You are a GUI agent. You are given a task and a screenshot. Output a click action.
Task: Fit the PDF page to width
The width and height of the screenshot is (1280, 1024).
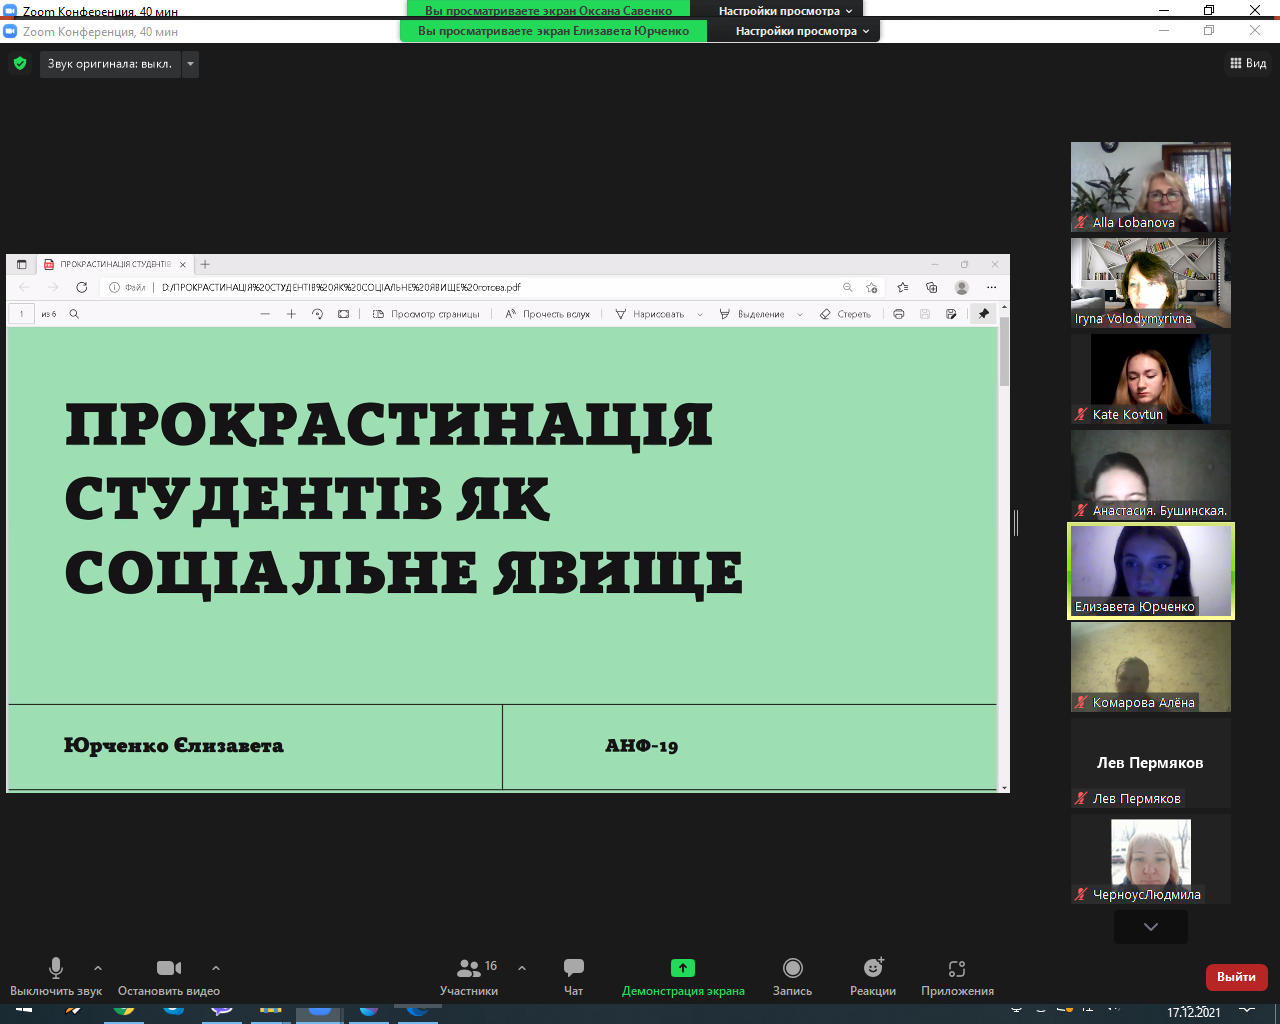coord(343,314)
